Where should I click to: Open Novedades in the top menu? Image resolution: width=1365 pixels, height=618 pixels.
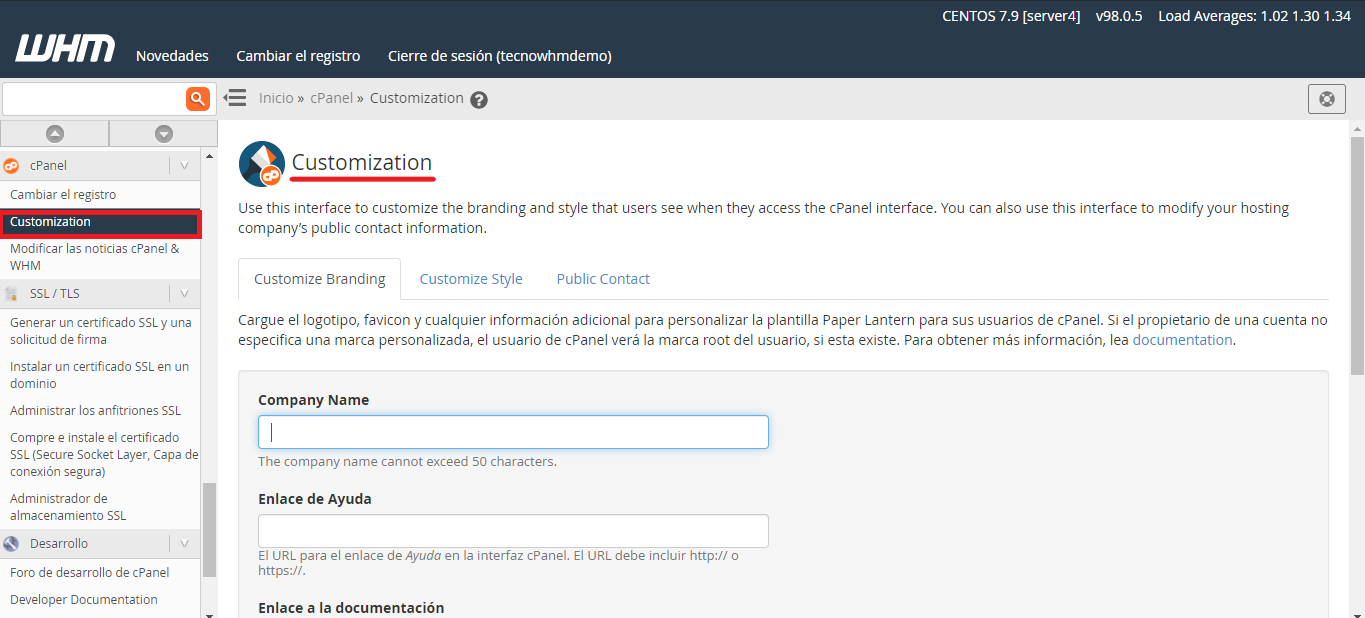coord(172,56)
